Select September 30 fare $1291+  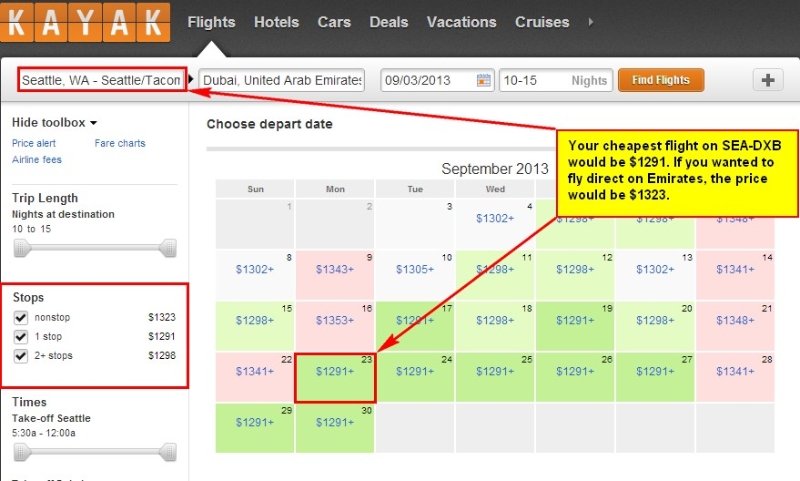point(335,422)
